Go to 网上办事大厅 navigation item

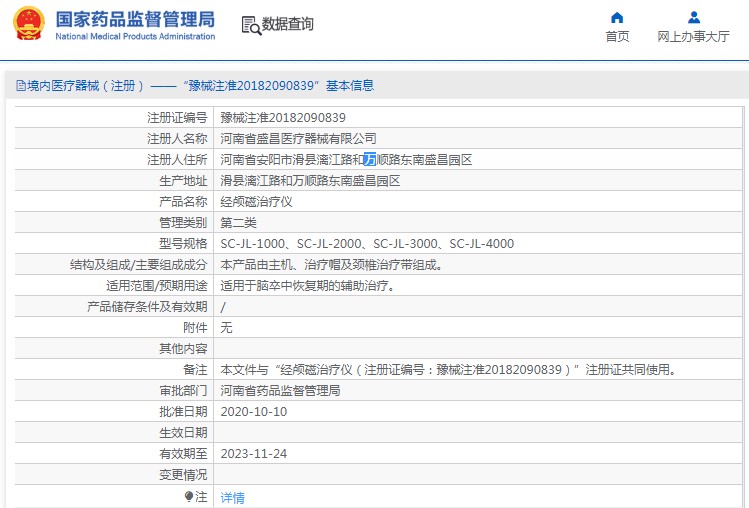tap(694, 37)
